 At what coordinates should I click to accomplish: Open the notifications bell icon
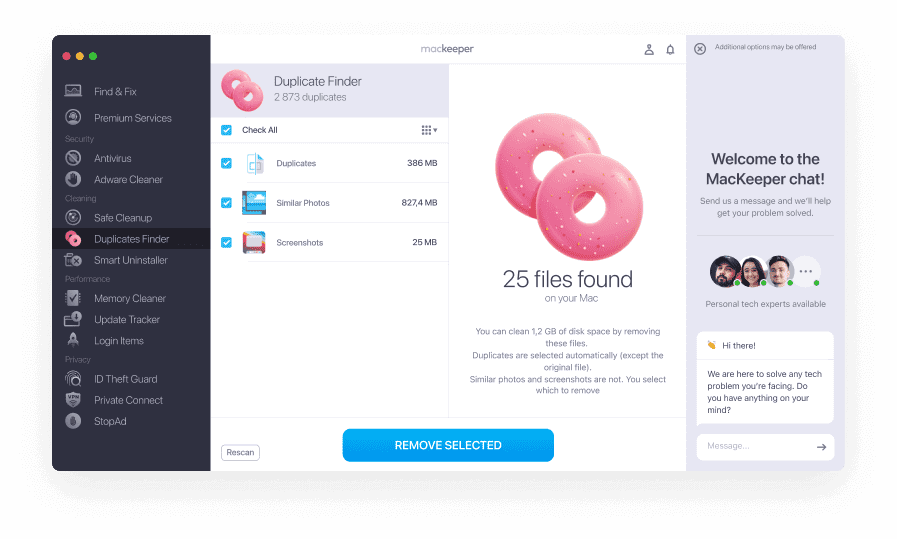click(x=670, y=50)
